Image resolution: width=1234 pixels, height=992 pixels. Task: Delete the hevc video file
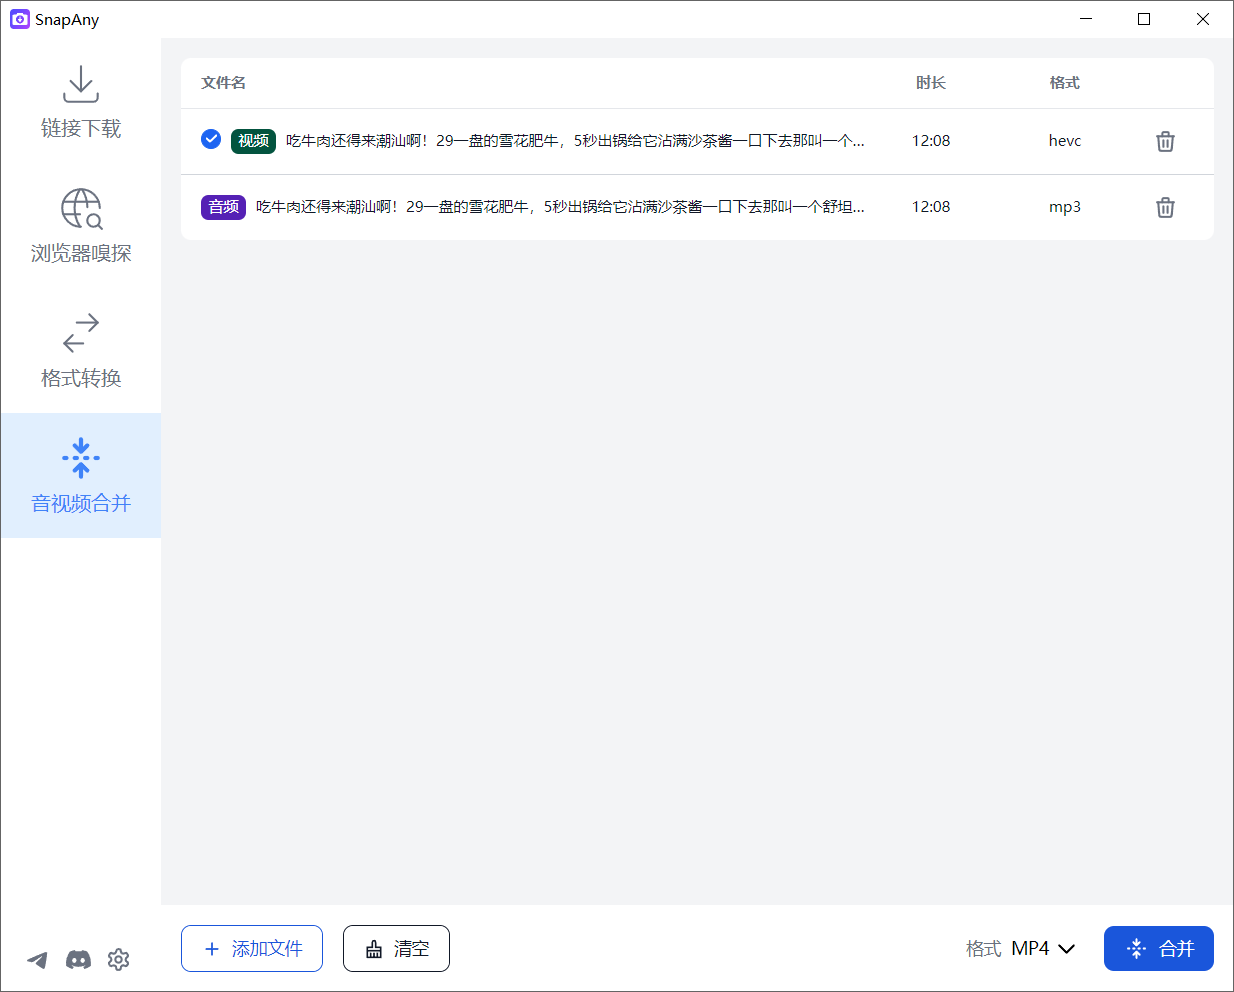(1164, 141)
